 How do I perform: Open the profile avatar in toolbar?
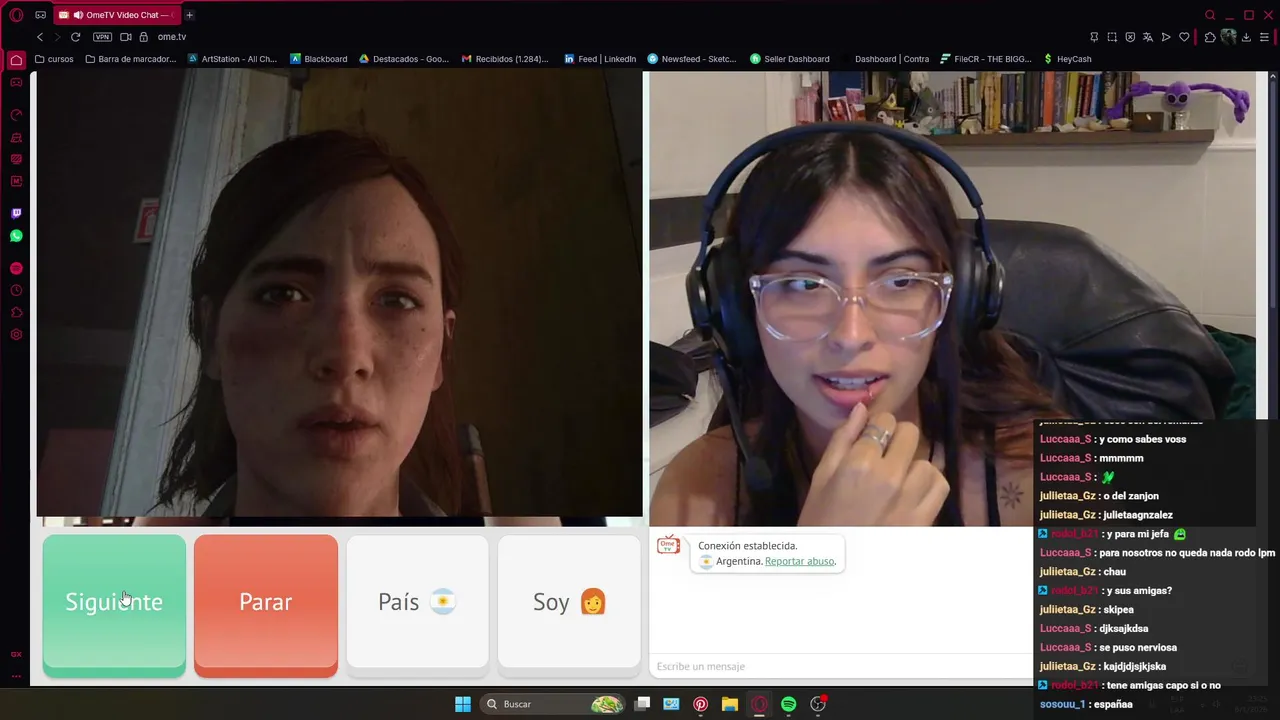pos(1228,37)
